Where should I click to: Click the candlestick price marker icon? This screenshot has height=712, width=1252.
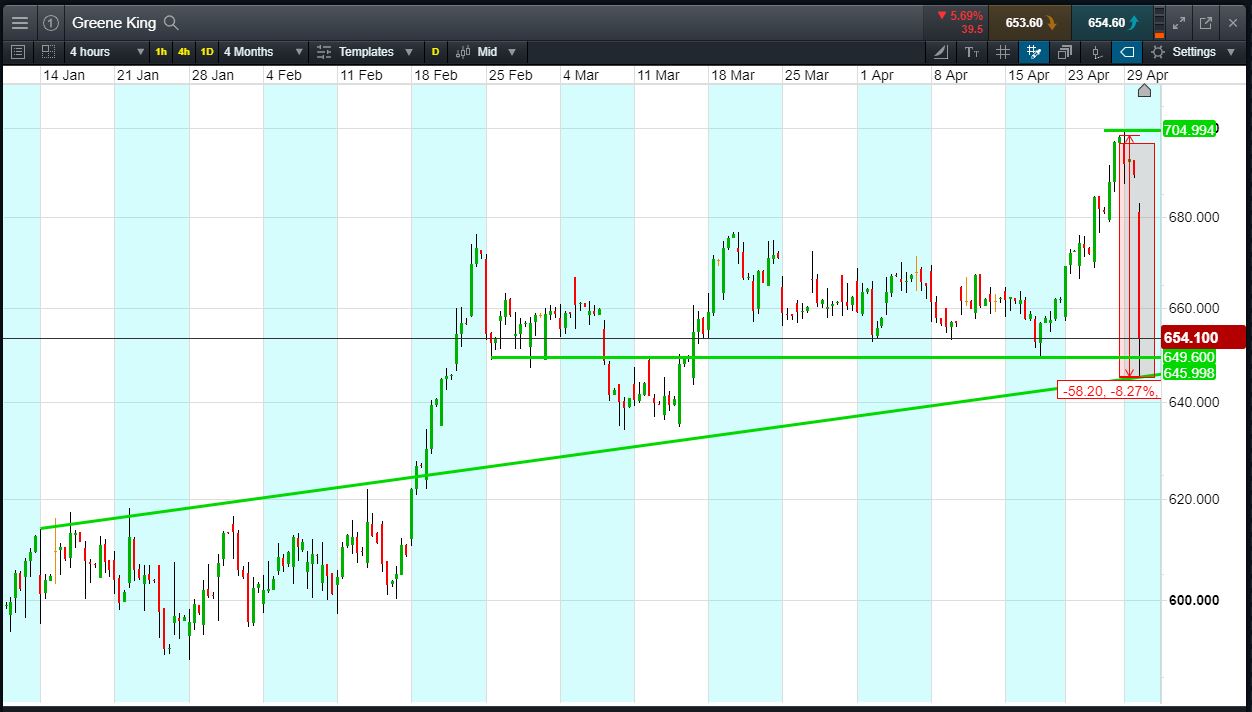(1097, 52)
